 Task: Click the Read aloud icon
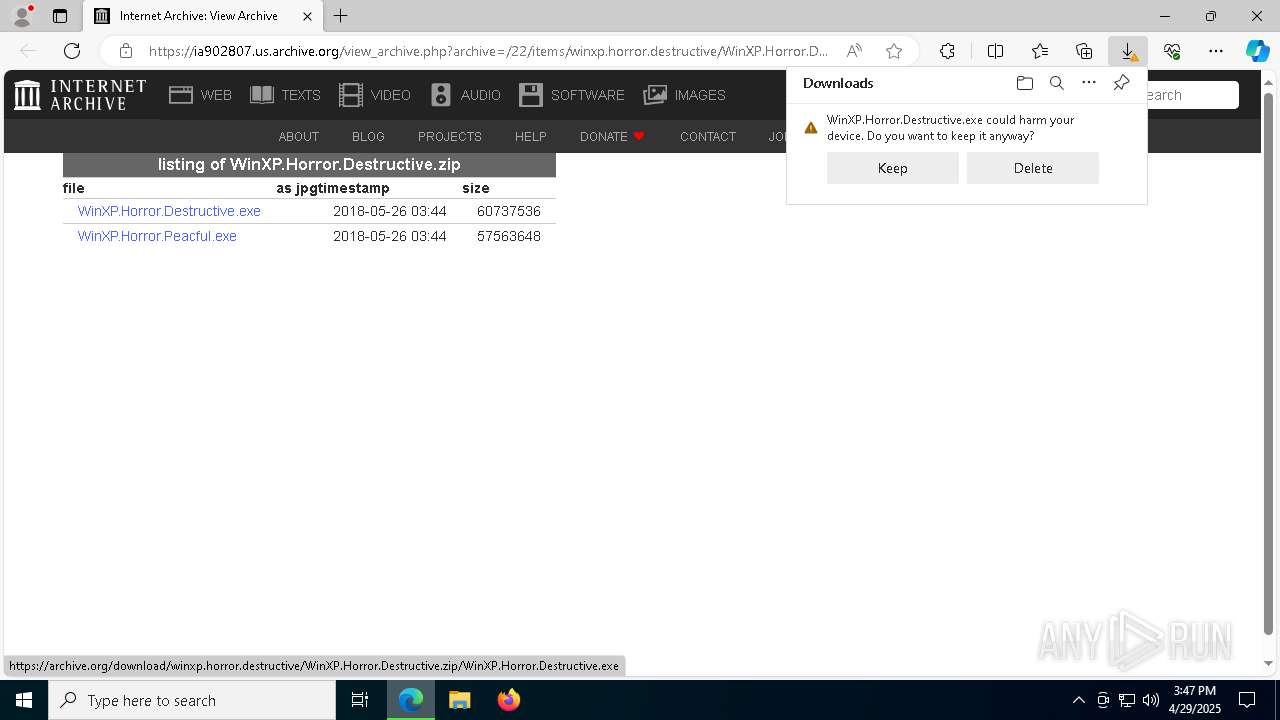(854, 51)
